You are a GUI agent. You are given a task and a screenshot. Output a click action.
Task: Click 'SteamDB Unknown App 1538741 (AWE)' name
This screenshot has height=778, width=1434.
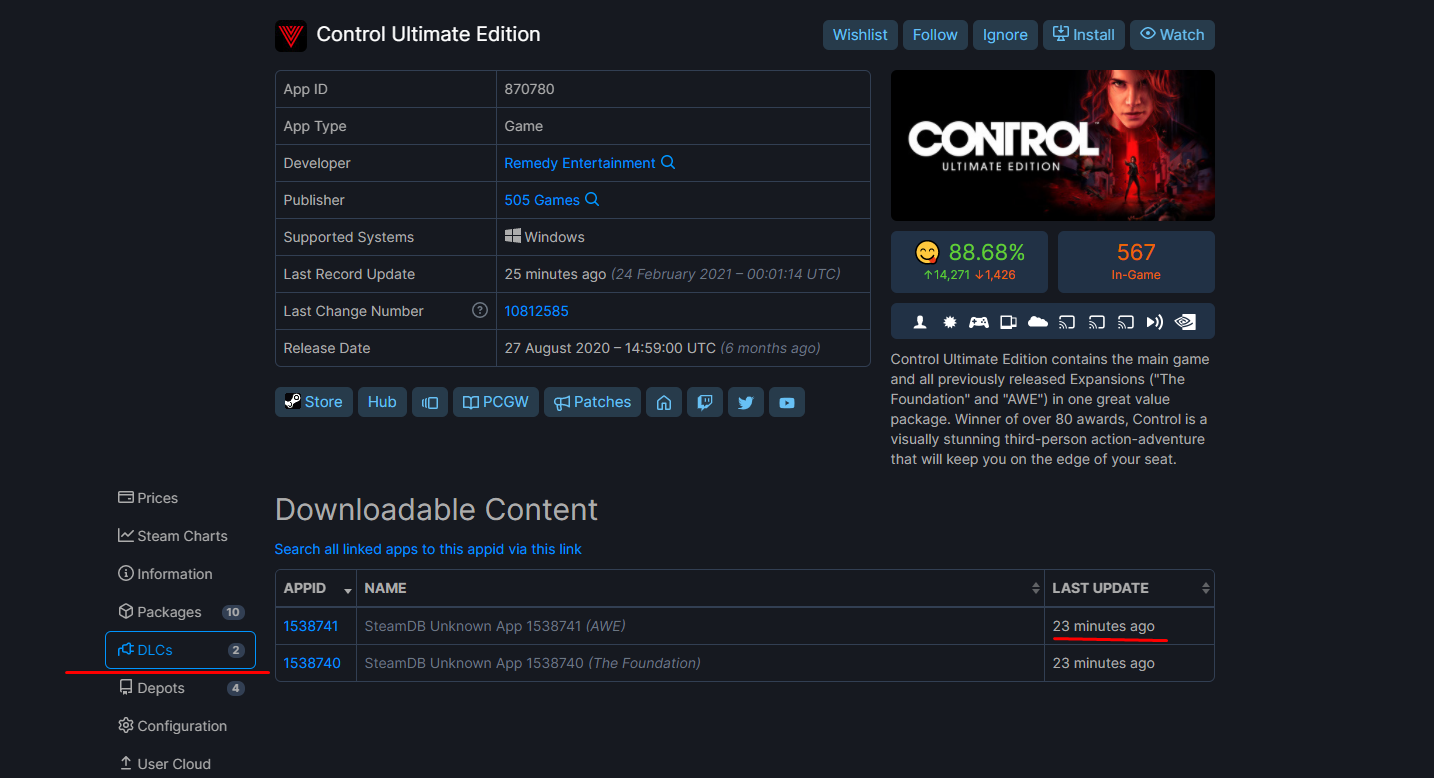tap(495, 626)
